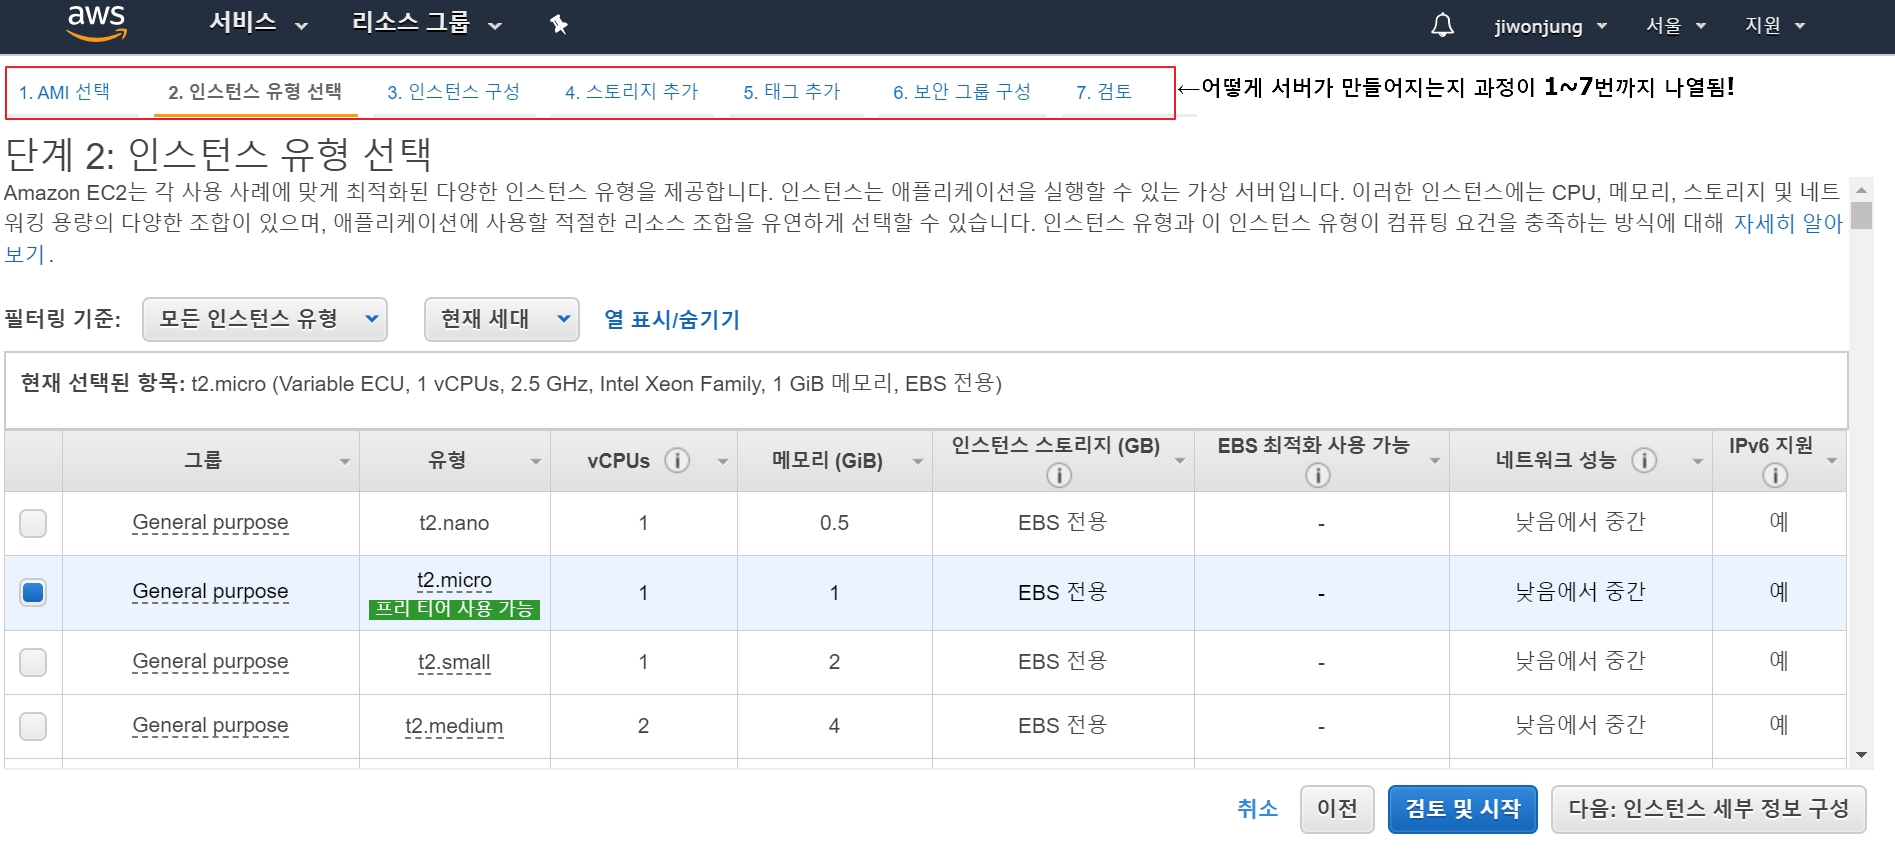The image size is (1895, 854).
Task: Click 다음: 인스턴스 세부 정보 구성
Action: pos(1708,809)
